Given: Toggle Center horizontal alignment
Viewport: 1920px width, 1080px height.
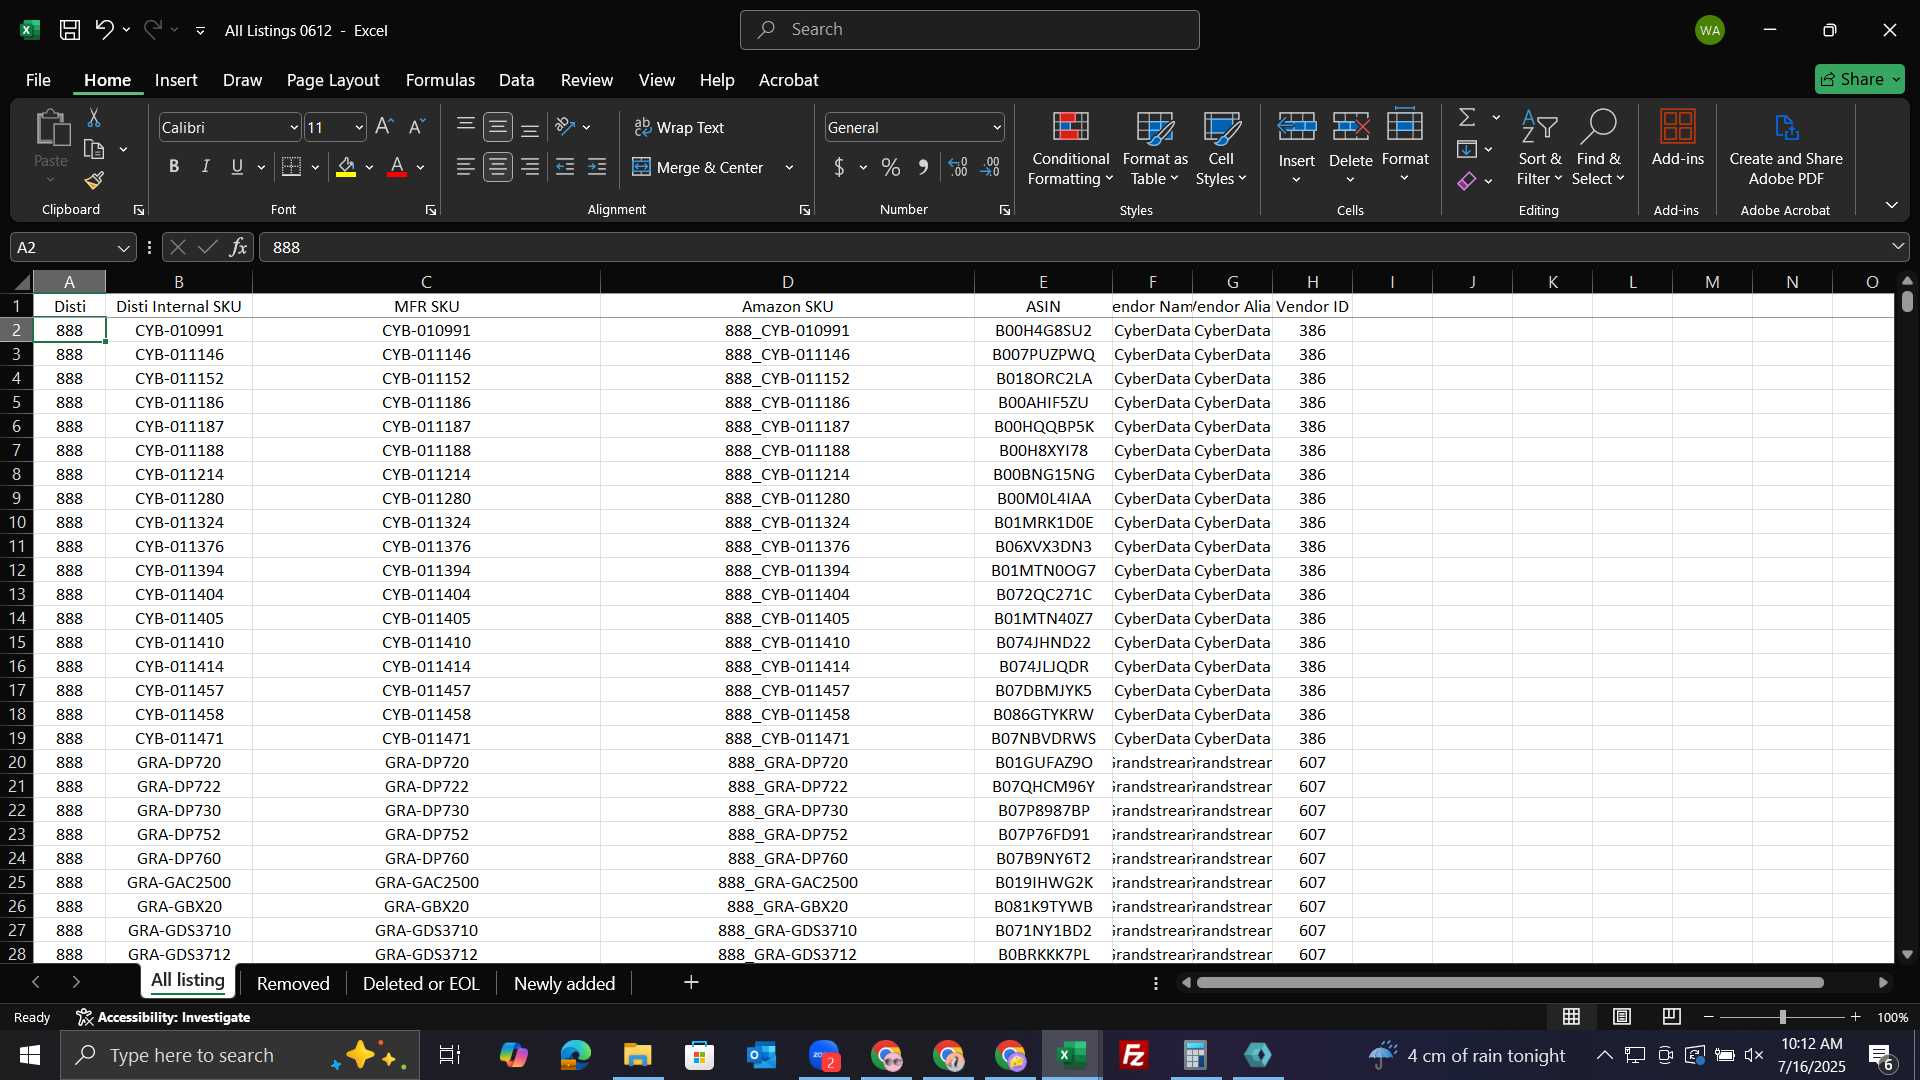Looking at the screenshot, I should pos(498,167).
